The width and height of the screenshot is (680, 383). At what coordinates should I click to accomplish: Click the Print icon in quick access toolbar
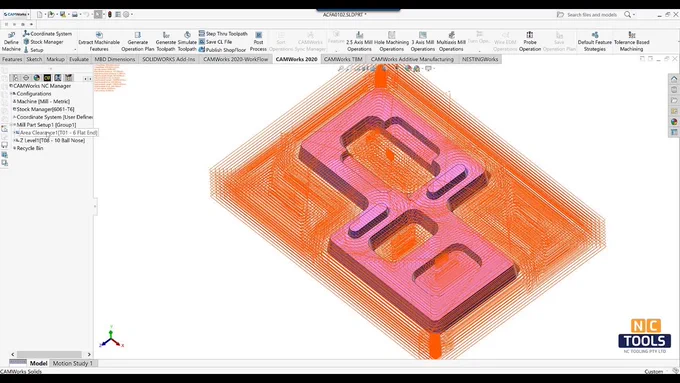click(74, 14)
